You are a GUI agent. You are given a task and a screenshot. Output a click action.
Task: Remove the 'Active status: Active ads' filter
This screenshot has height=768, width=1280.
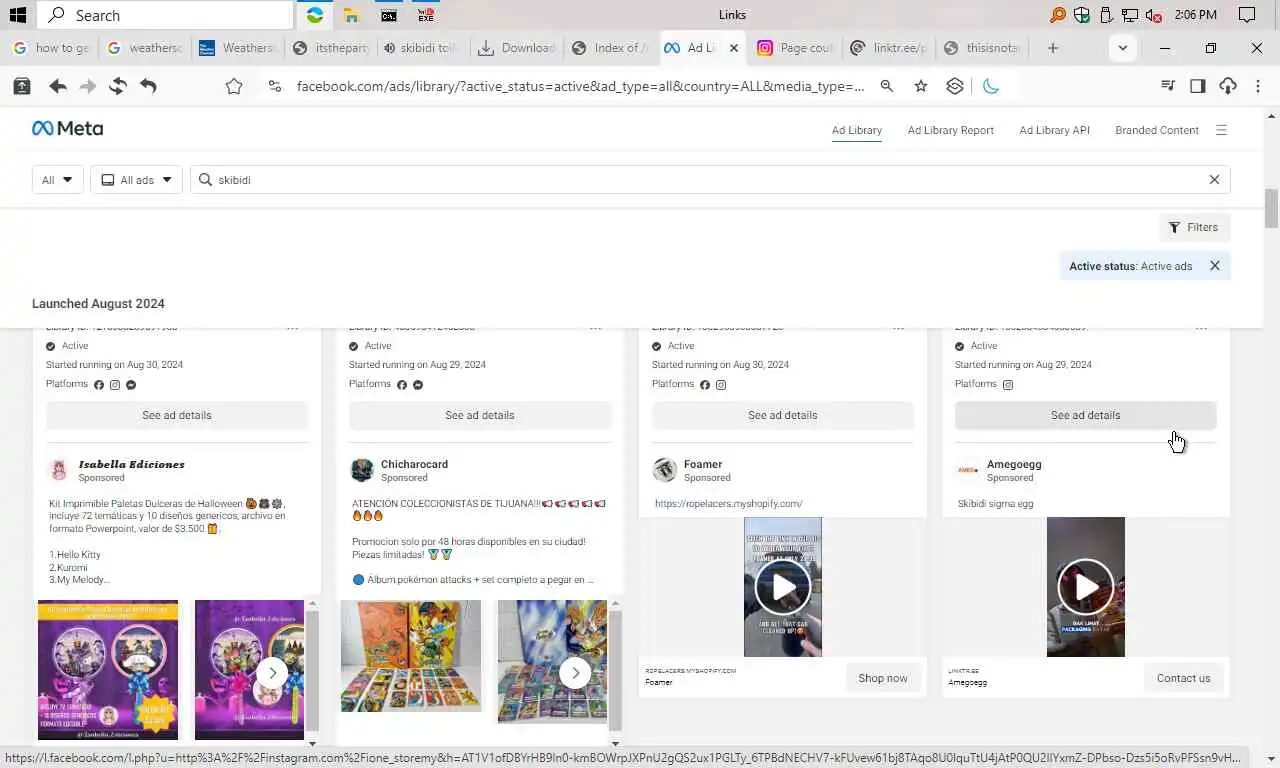pos(1215,266)
